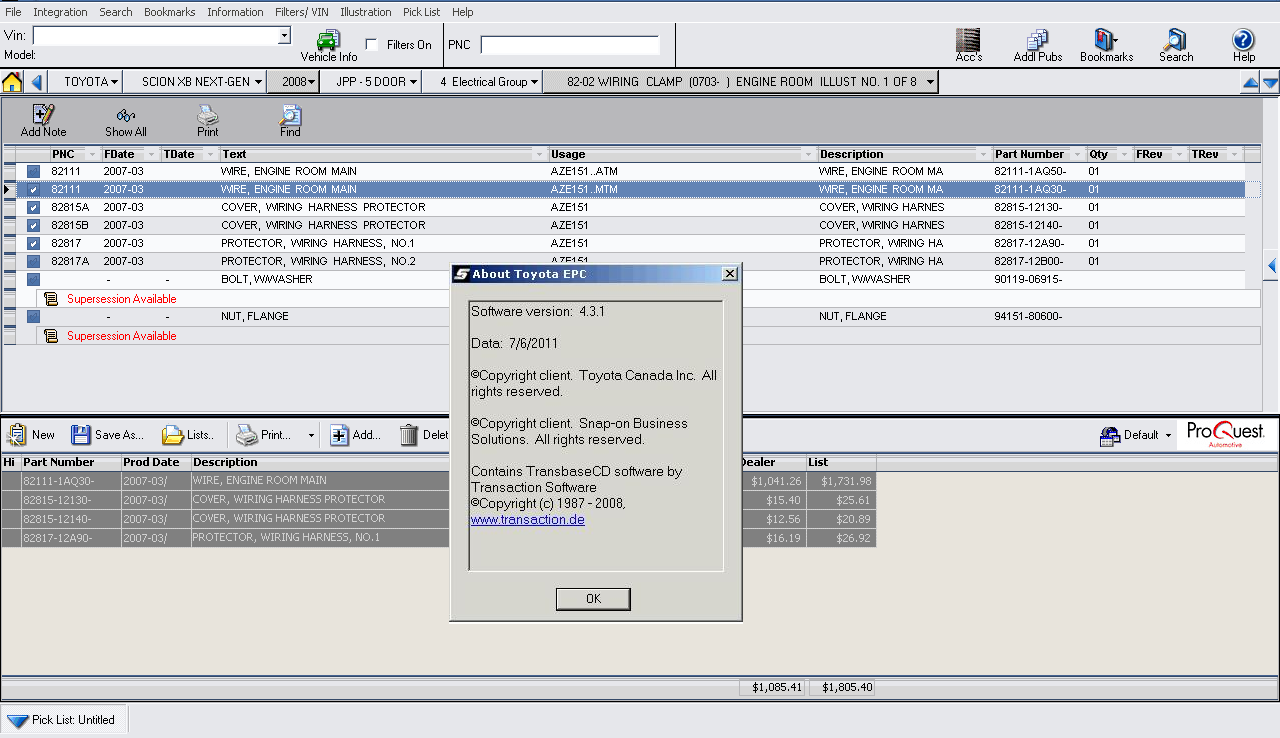This screenshot has height=738, width=1280.
Task: Uncheck the 82815A row checkbox
Action: tap(33, 207)
